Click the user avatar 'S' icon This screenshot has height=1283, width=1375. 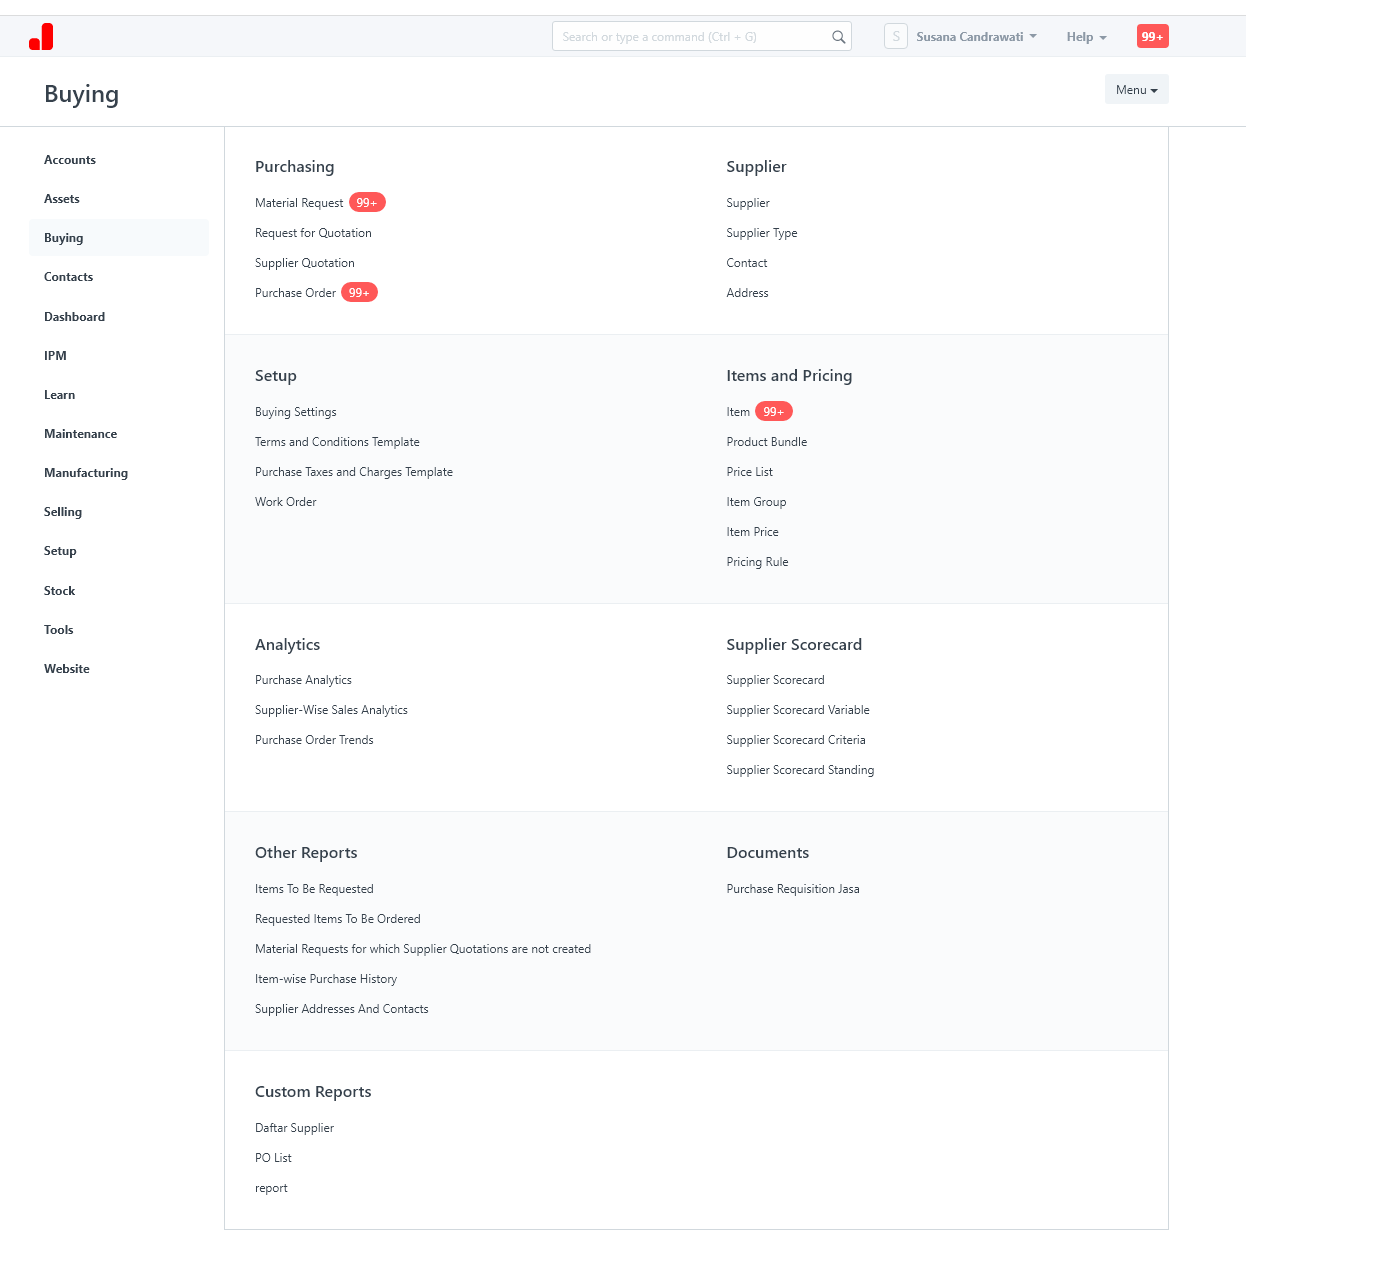(895, 37)
